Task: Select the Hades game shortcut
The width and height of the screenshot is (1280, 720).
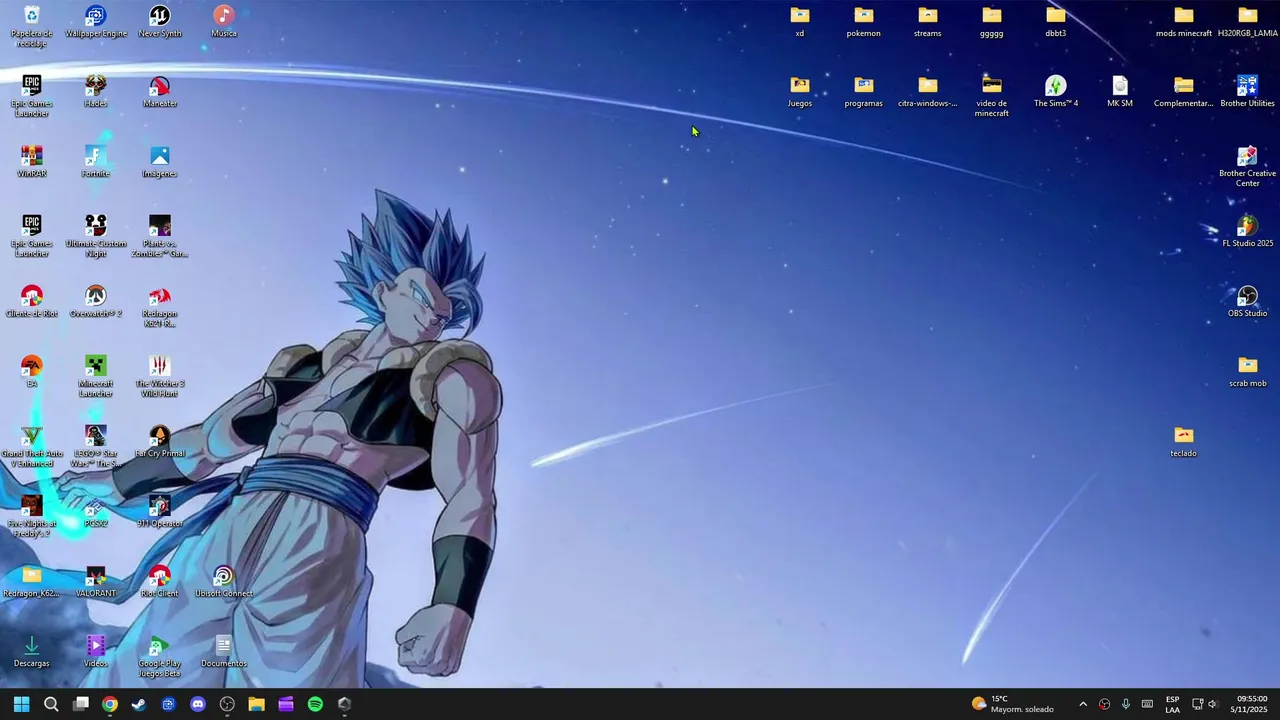Action: (96, 92)
